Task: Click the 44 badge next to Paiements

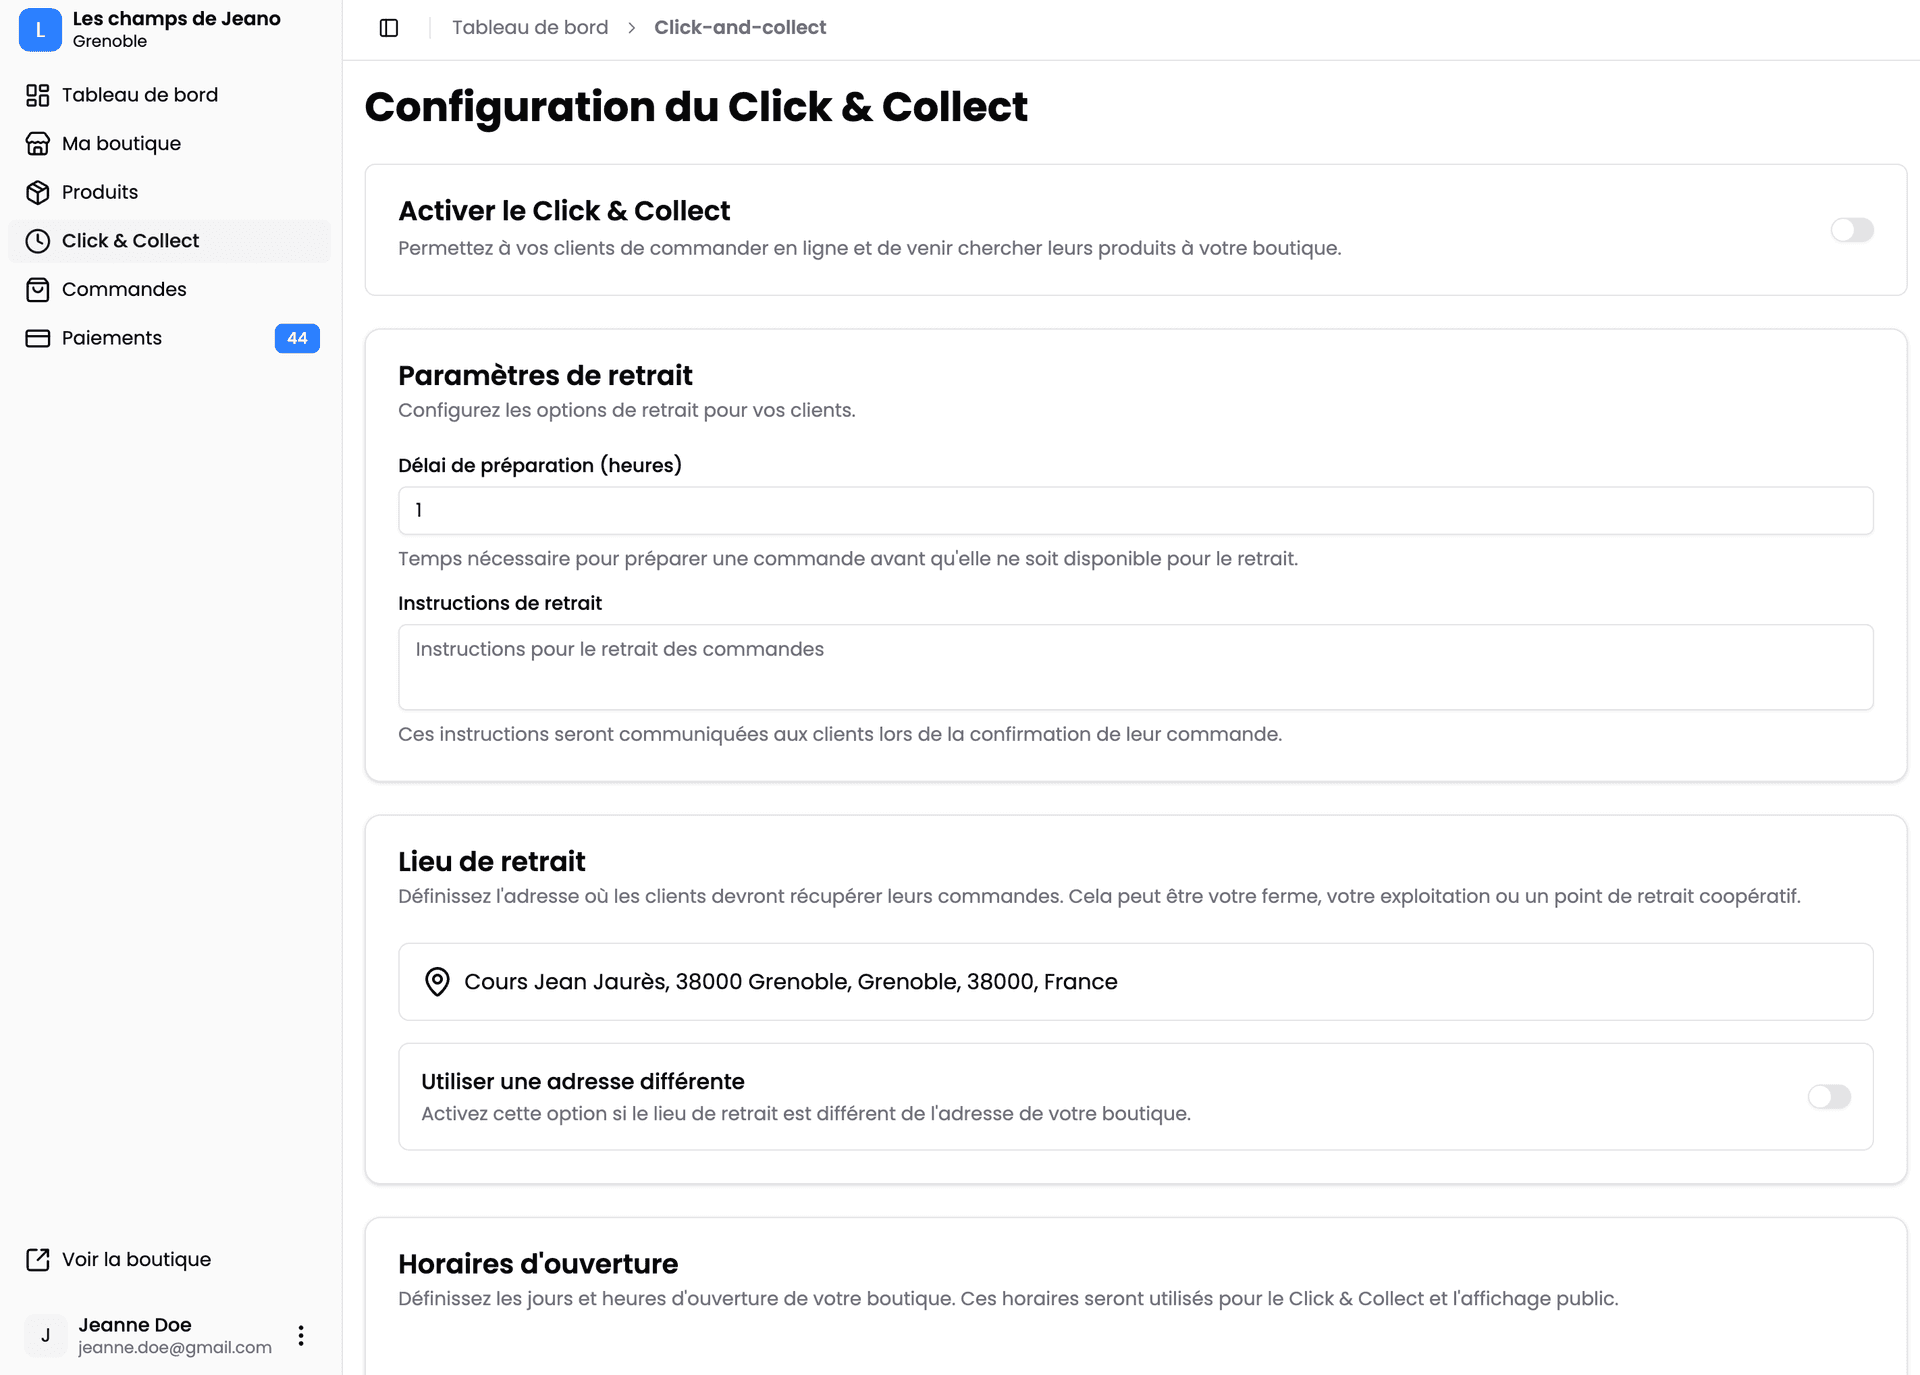Action: (x=297, y=338)
